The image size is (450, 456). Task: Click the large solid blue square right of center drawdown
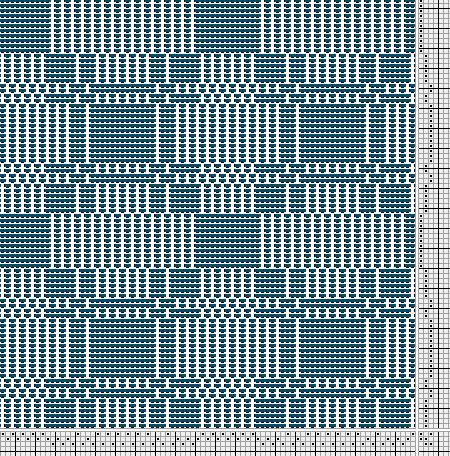click(x=333, y=133)
